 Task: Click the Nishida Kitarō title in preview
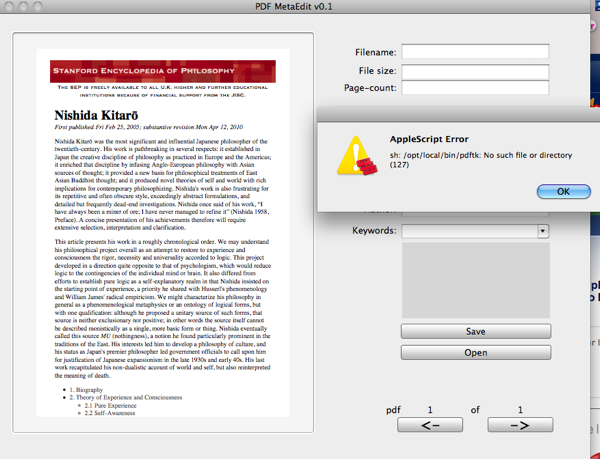96,115
